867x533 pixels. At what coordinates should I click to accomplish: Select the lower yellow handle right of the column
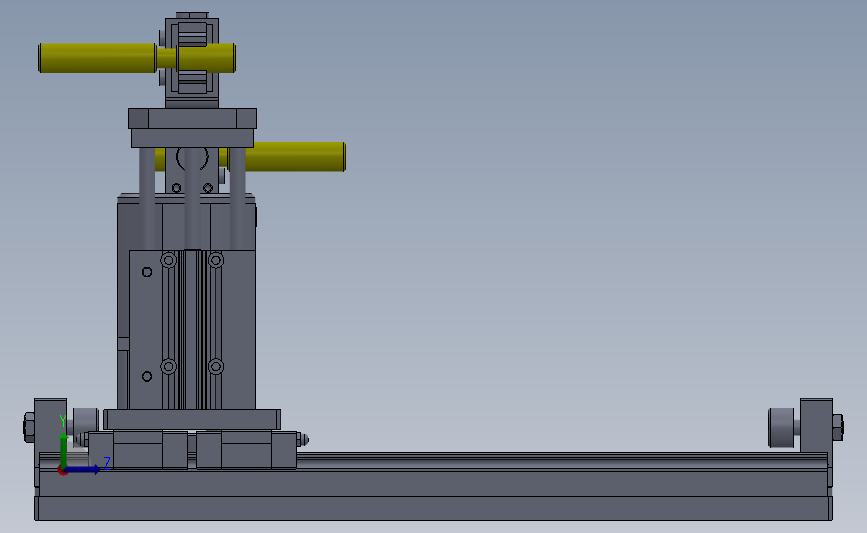295,157
